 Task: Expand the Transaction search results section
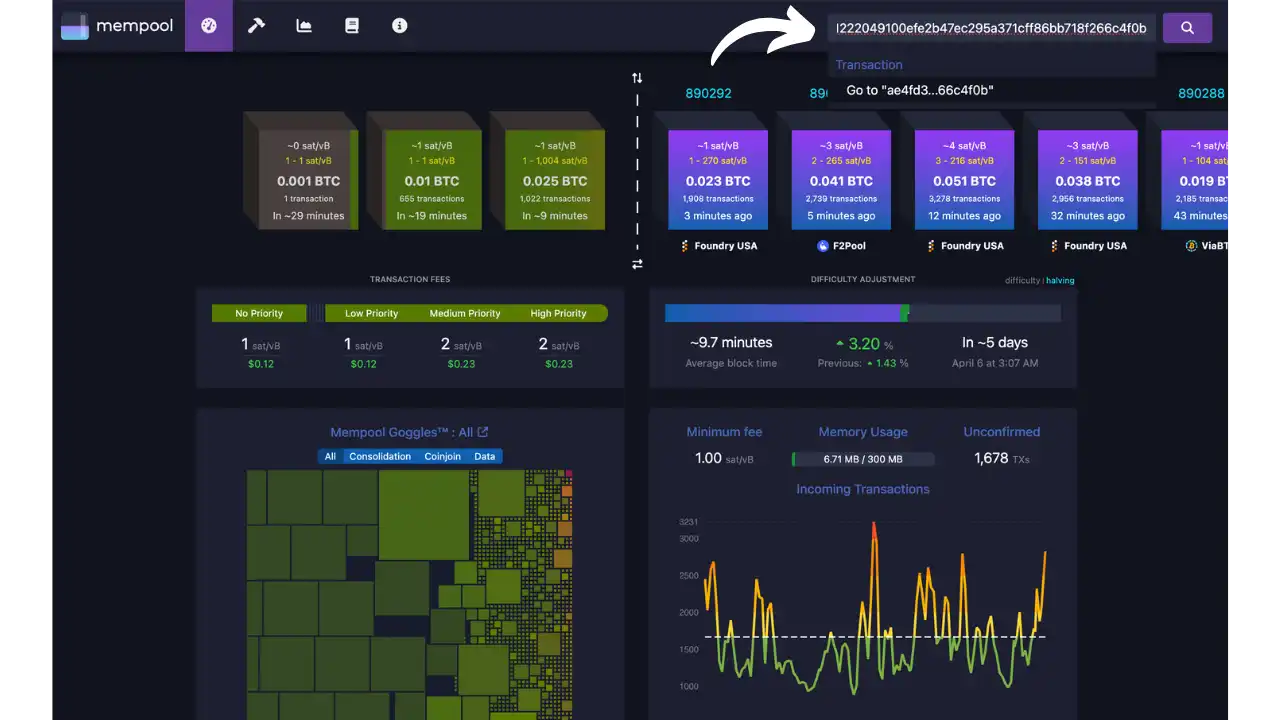coord(869,64)
